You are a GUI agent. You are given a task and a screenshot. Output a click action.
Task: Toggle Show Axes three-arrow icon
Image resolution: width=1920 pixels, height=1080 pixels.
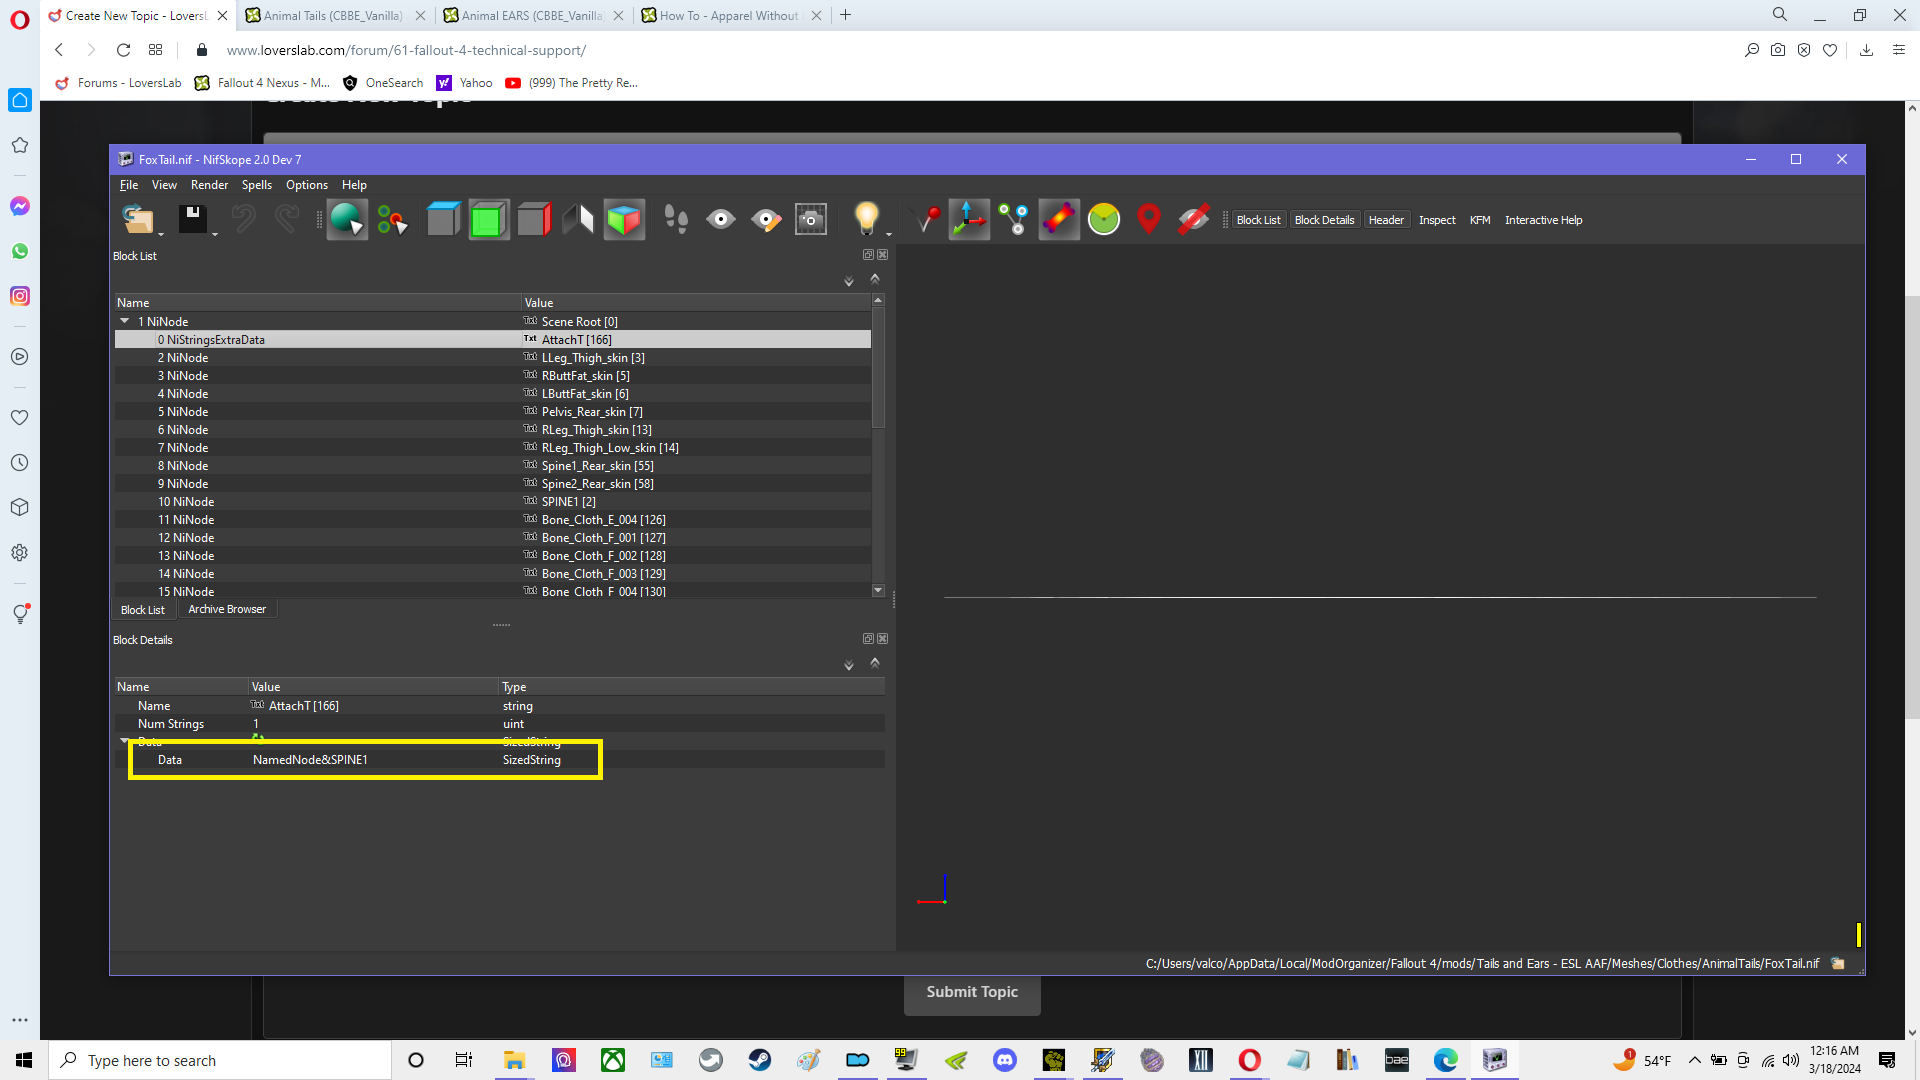pos(968,219)
